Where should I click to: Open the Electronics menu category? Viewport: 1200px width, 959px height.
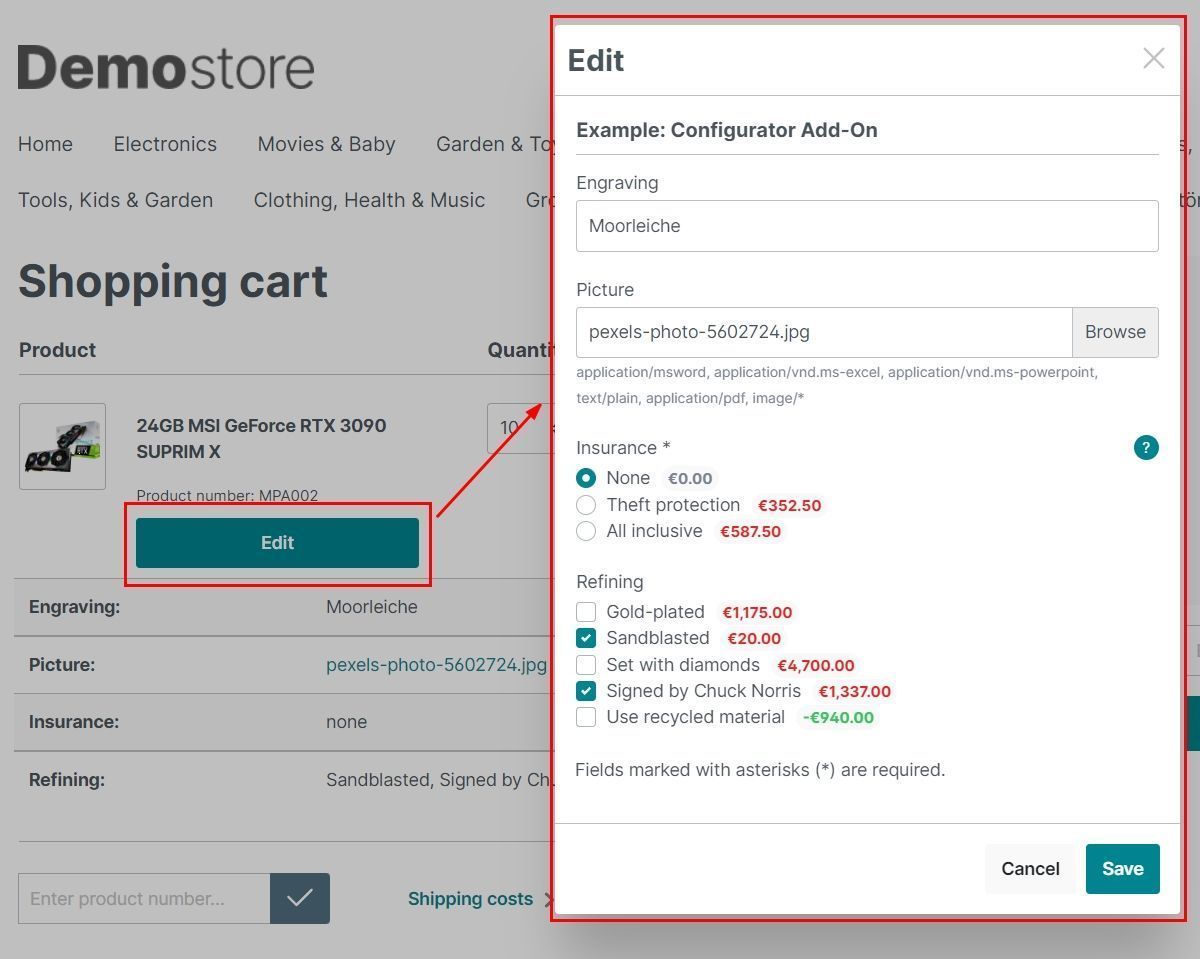click(165, 144)
